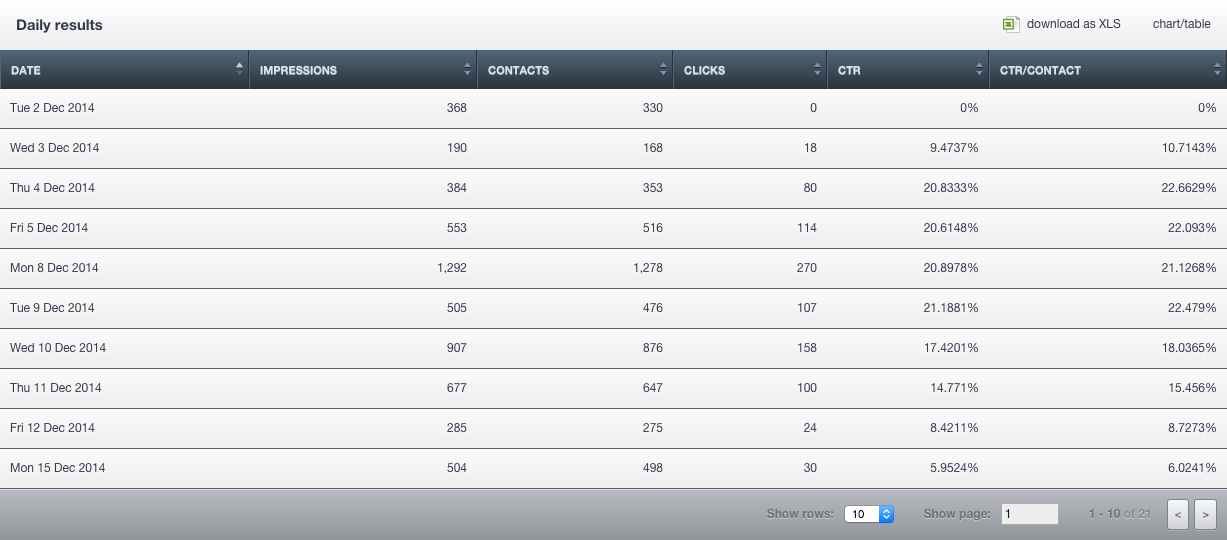
Task: Go to the next page of results
Action: (x=1205, y=514)
